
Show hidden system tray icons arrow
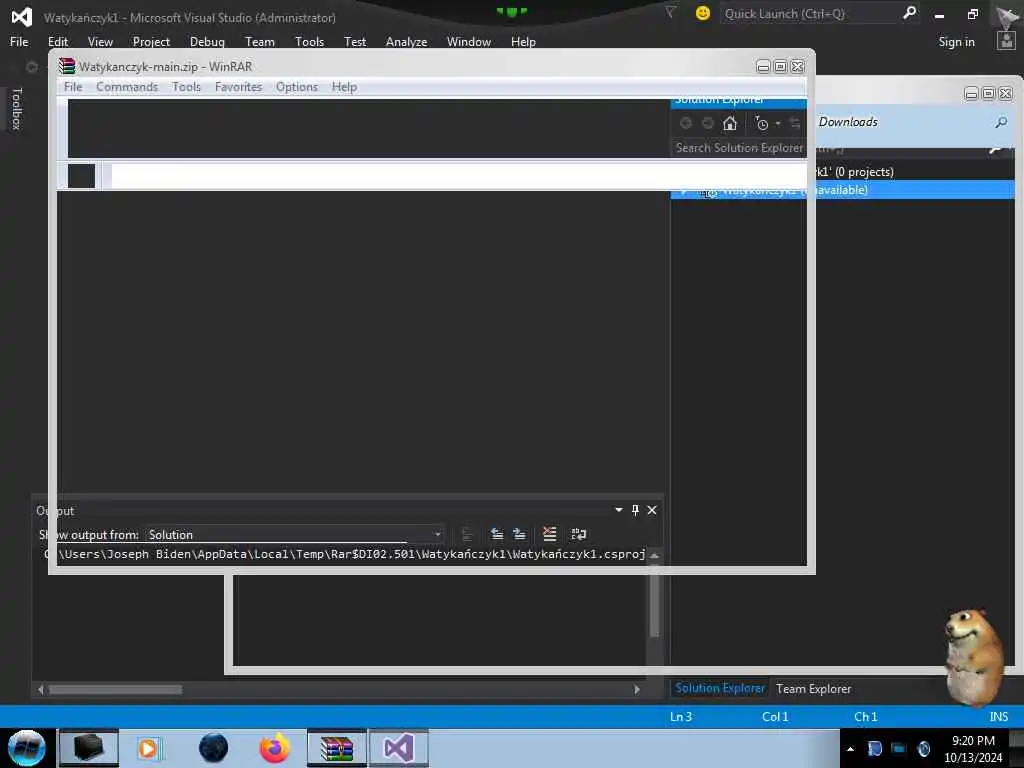click(850, 749)
